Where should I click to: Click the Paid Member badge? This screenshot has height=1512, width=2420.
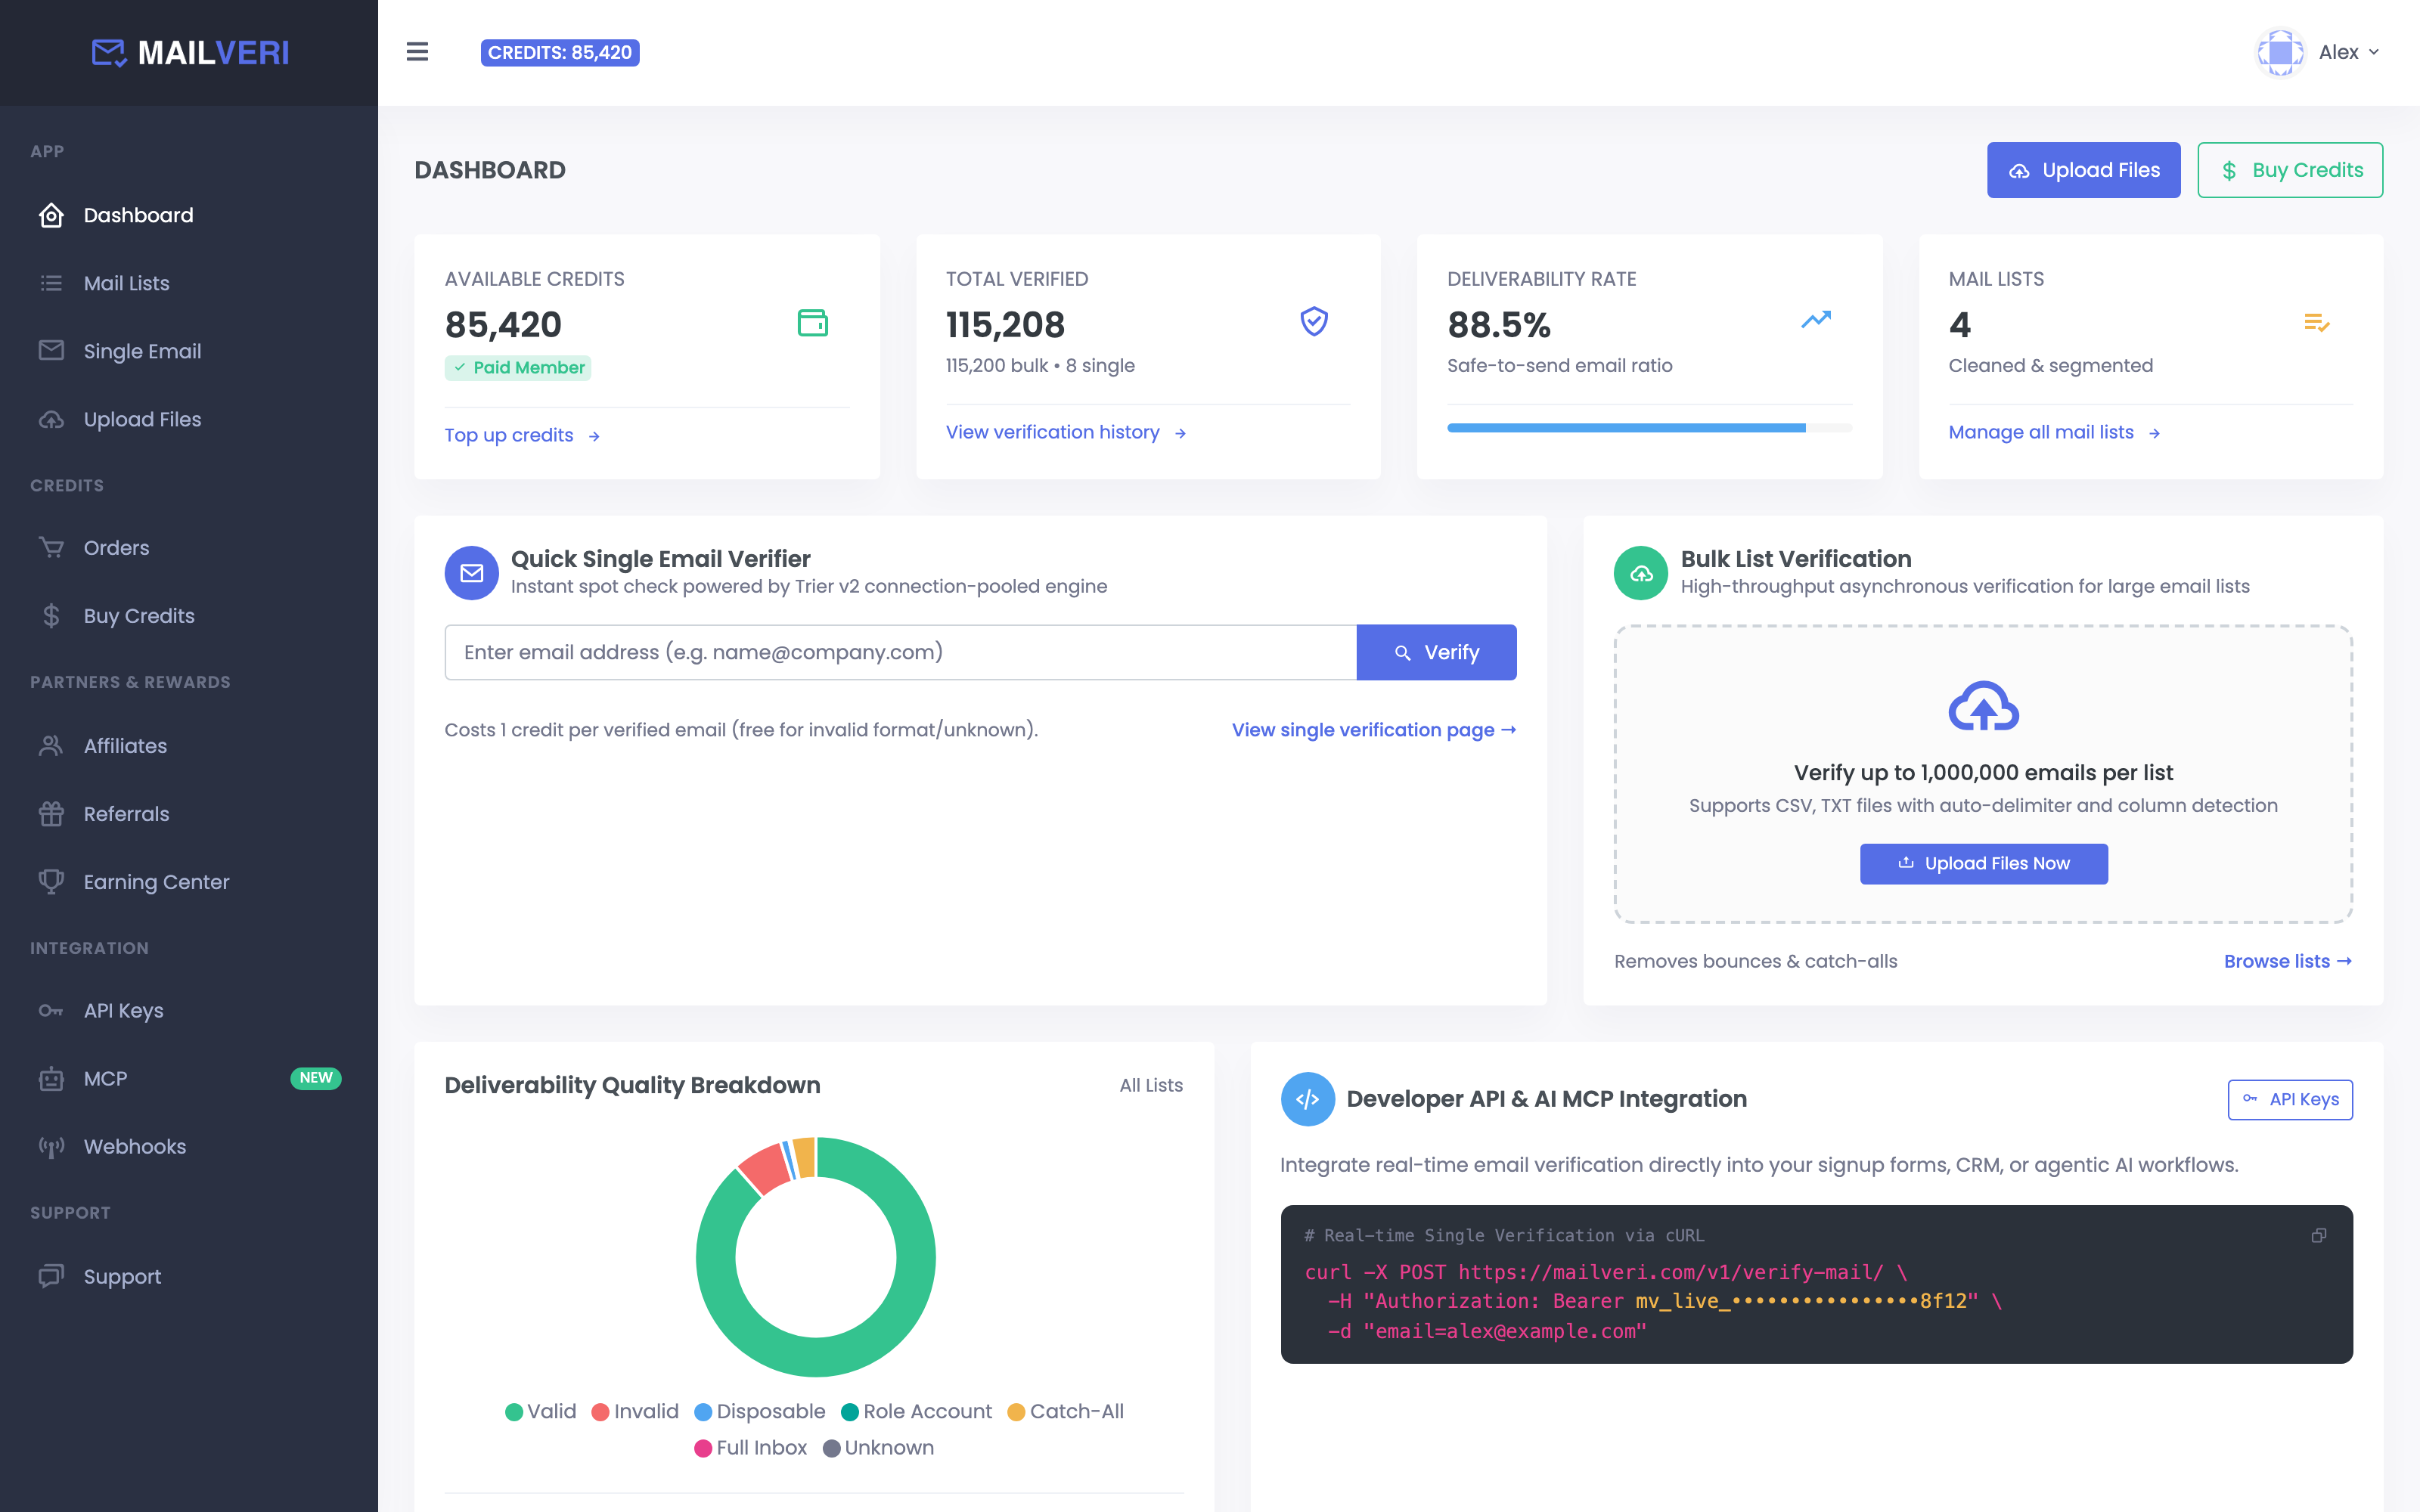(x=518, y=367)
